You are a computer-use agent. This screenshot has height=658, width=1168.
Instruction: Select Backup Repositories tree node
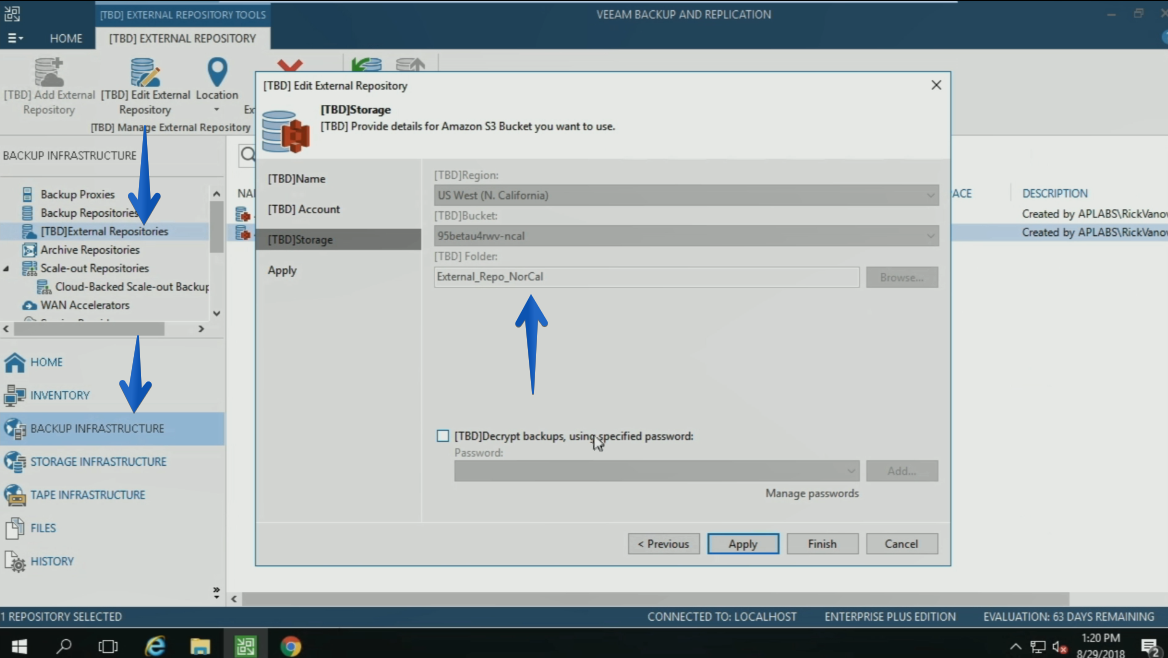[88, 213]
